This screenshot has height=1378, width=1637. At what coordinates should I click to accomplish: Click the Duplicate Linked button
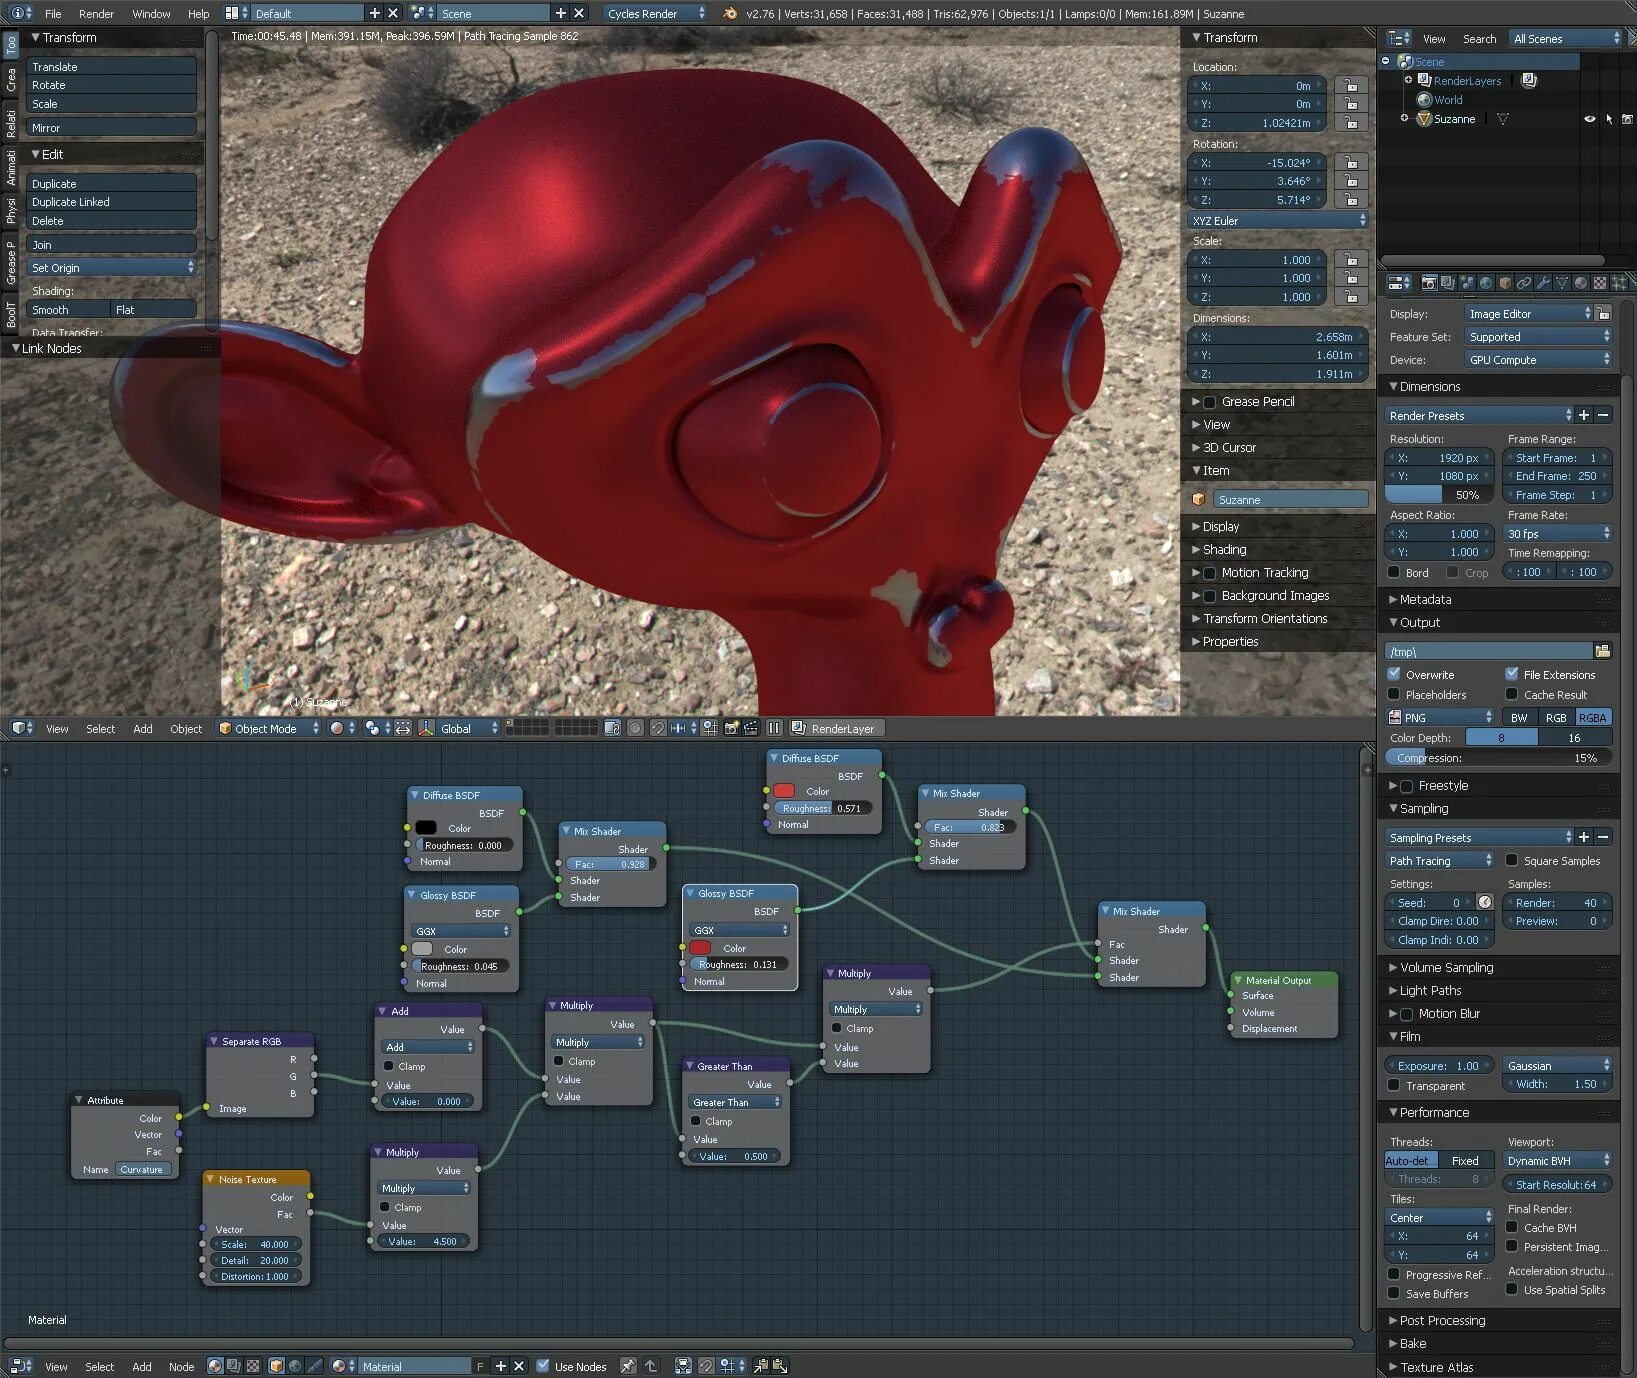click(x=111, y=202)
